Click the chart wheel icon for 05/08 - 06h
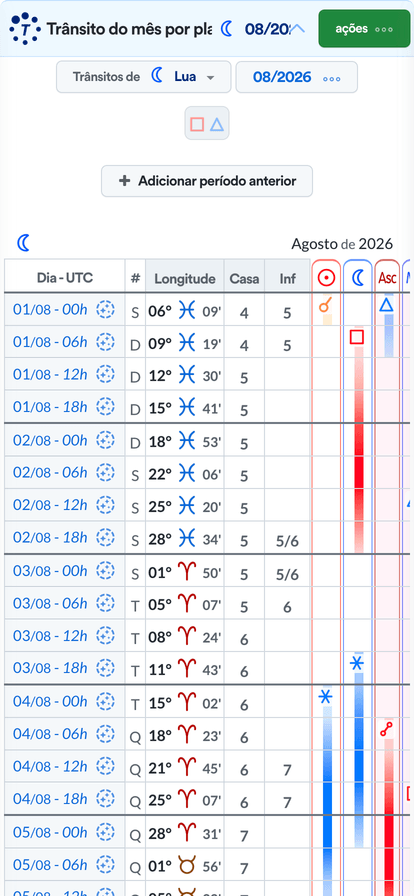 [105, 865]
